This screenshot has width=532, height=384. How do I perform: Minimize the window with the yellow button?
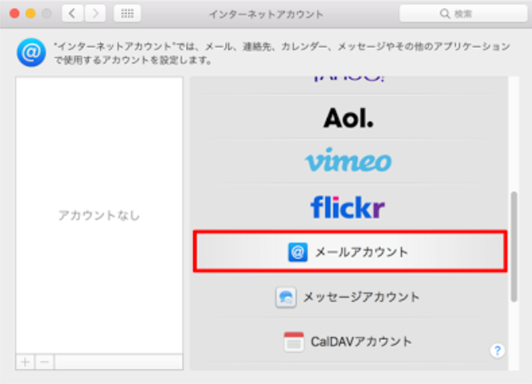pos(31,14)
